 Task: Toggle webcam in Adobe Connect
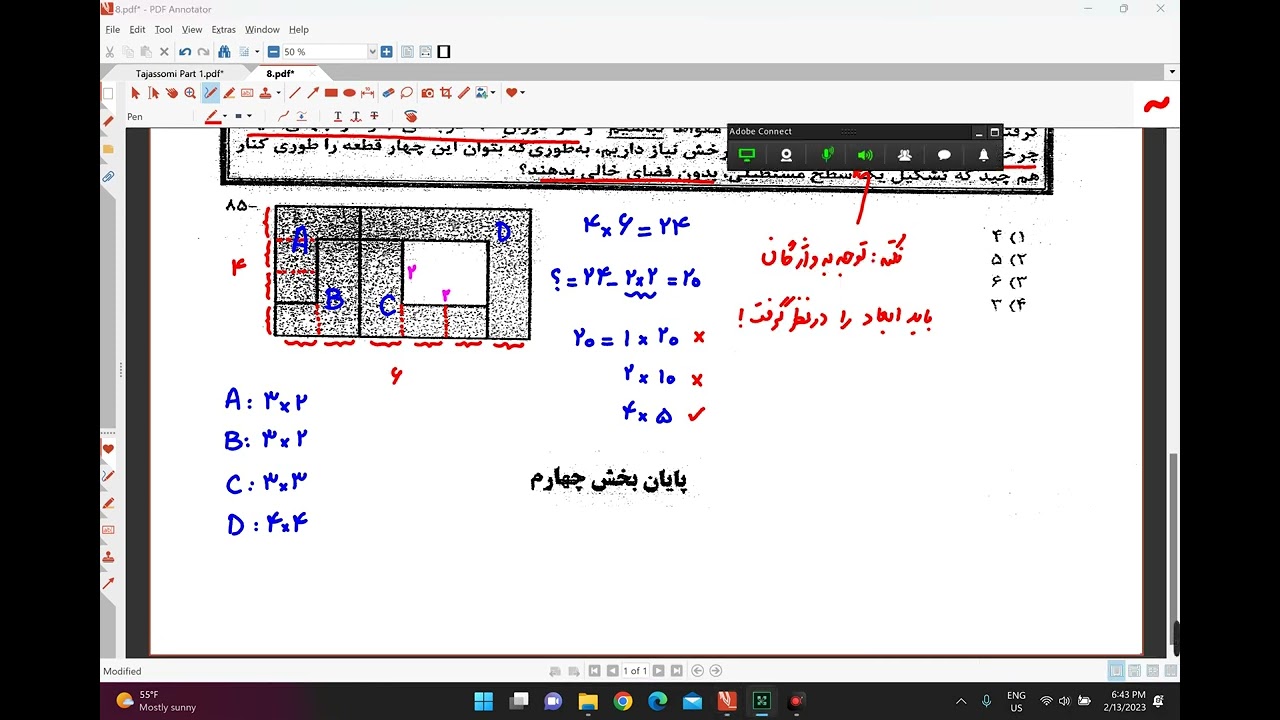(786, 155)
